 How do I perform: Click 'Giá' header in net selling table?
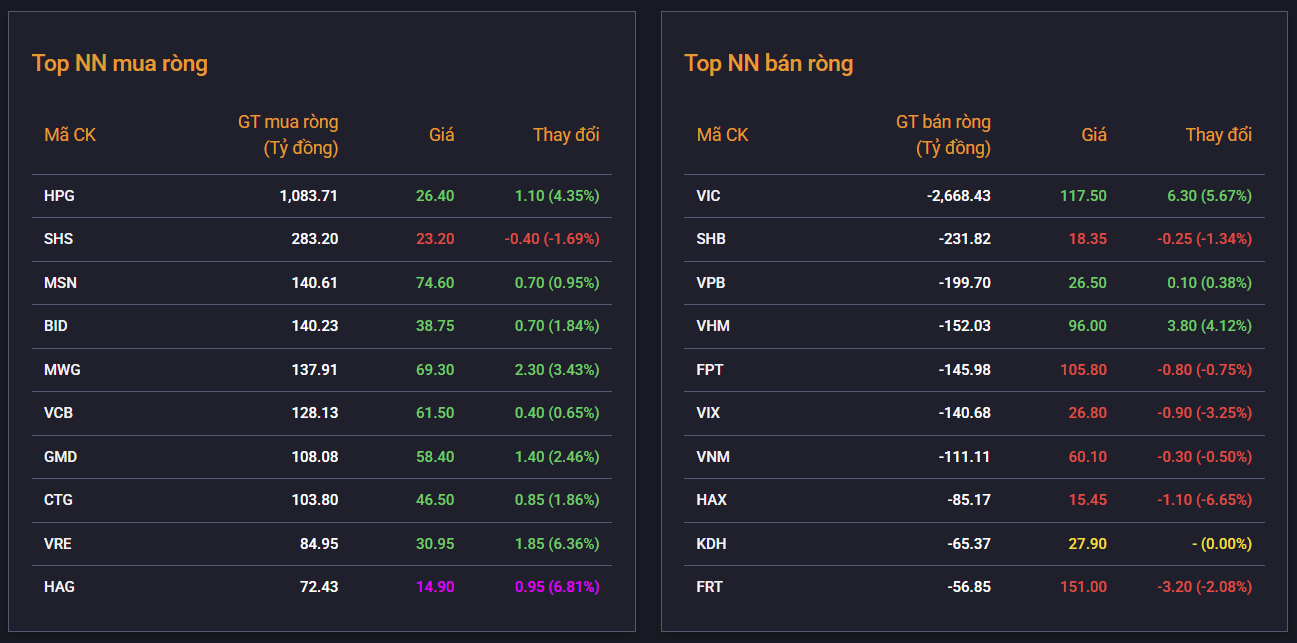[x=1094, y=135]
